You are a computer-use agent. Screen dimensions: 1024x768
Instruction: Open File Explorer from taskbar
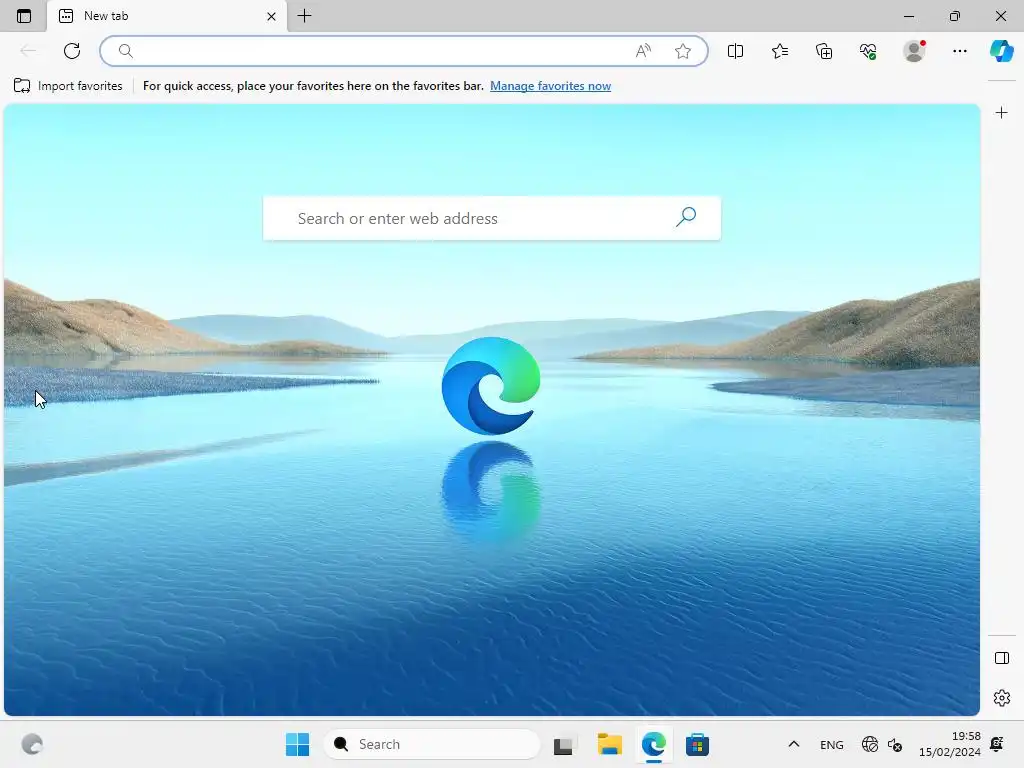(609, 744)
